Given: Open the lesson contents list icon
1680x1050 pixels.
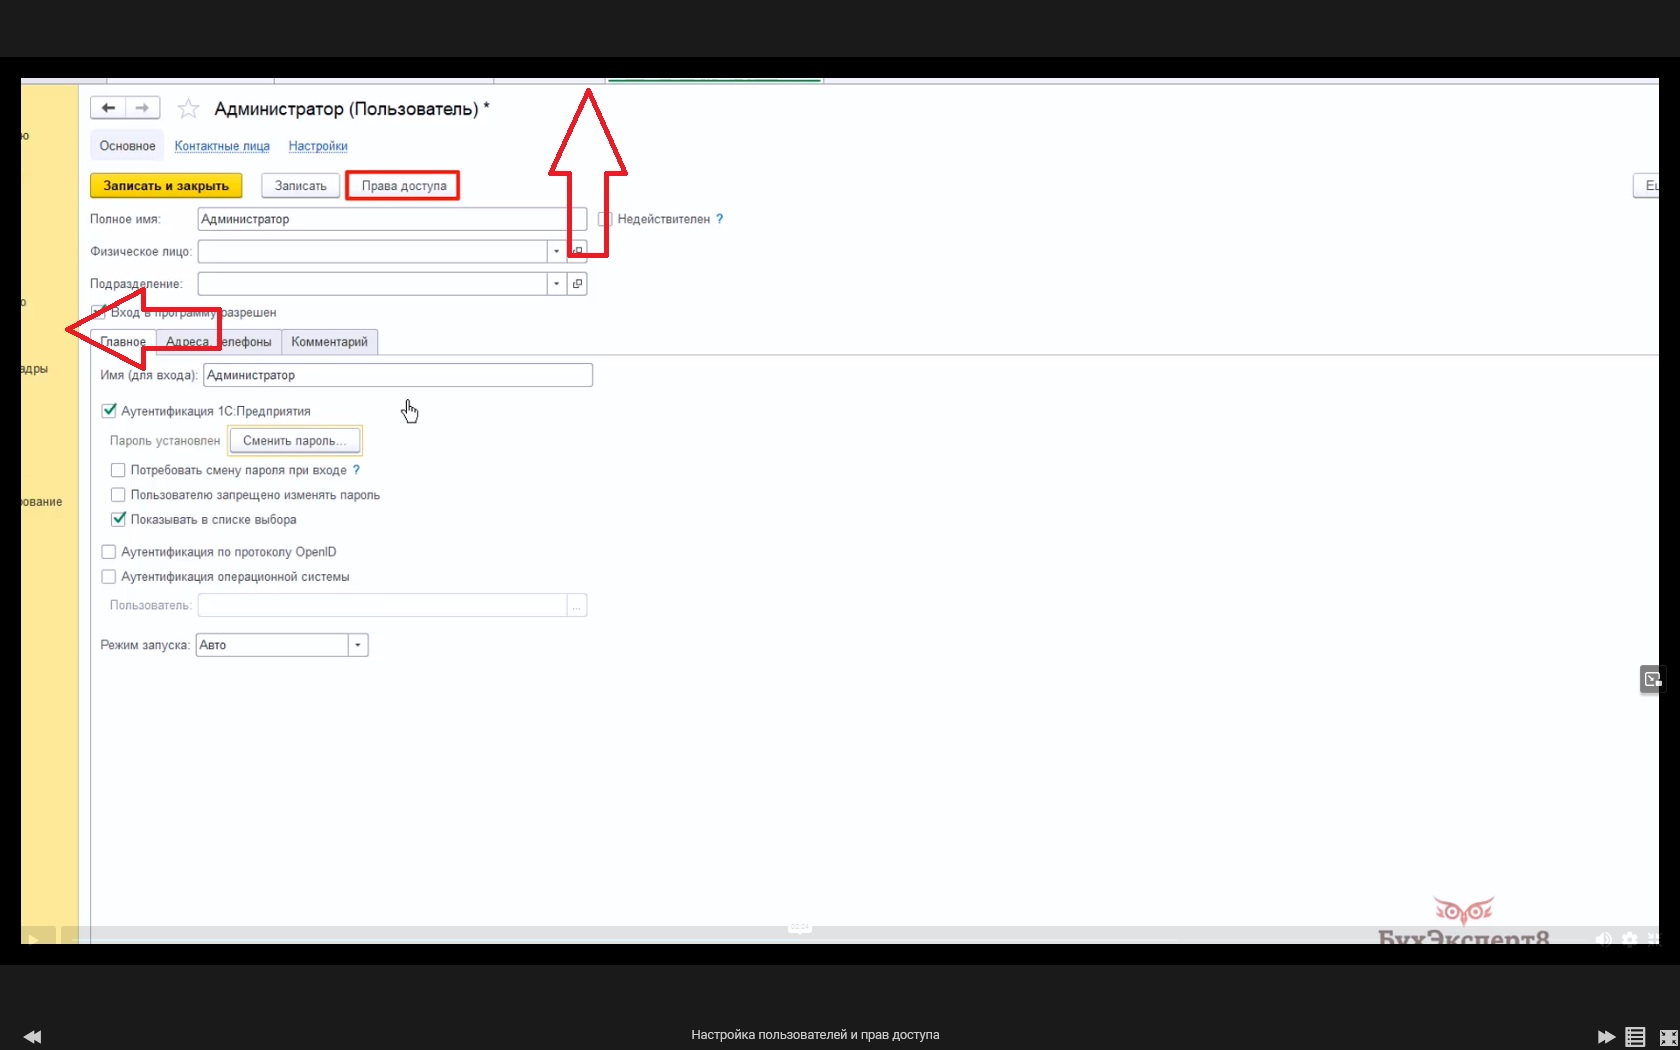Looking at the screenshot, I should [x=1635, y=1036].
